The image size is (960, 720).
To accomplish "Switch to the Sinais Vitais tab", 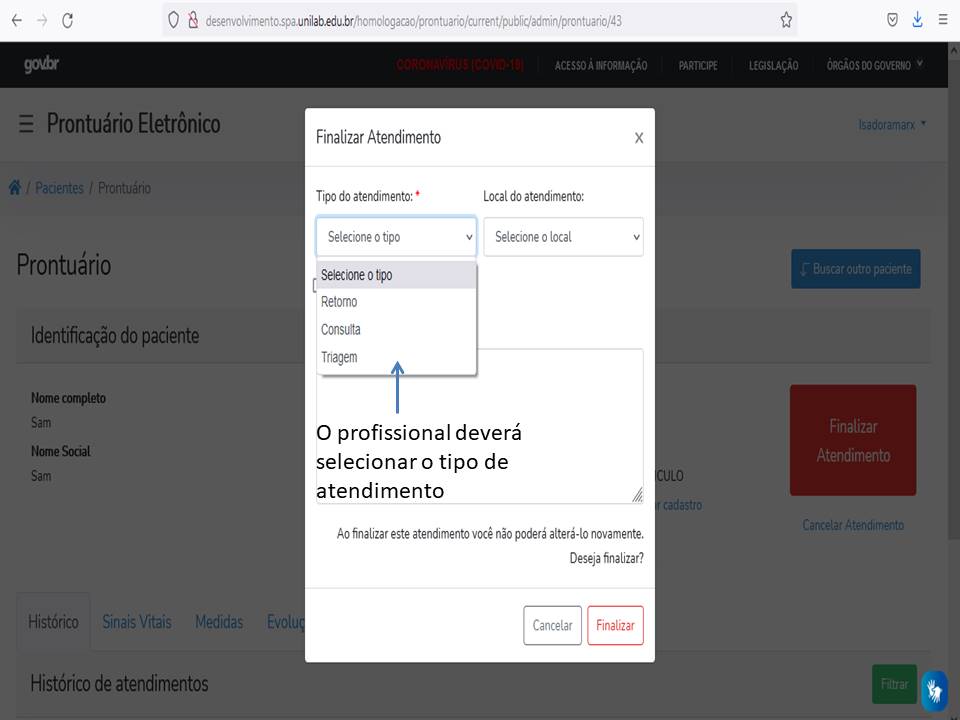I will point(137,622).
